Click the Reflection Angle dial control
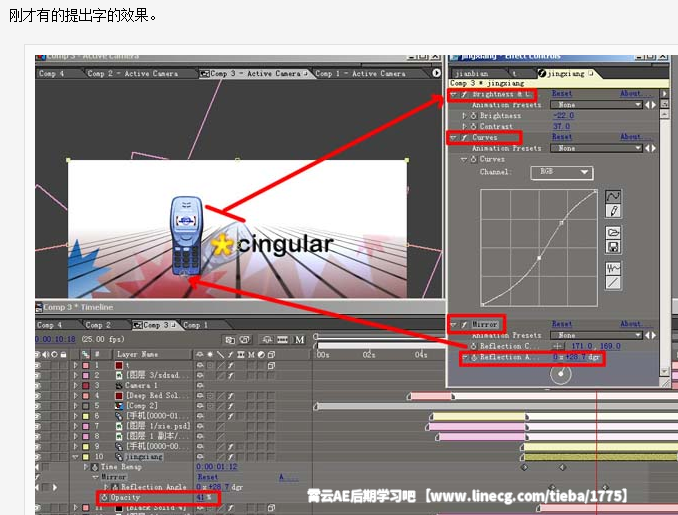 pos(560,374)
